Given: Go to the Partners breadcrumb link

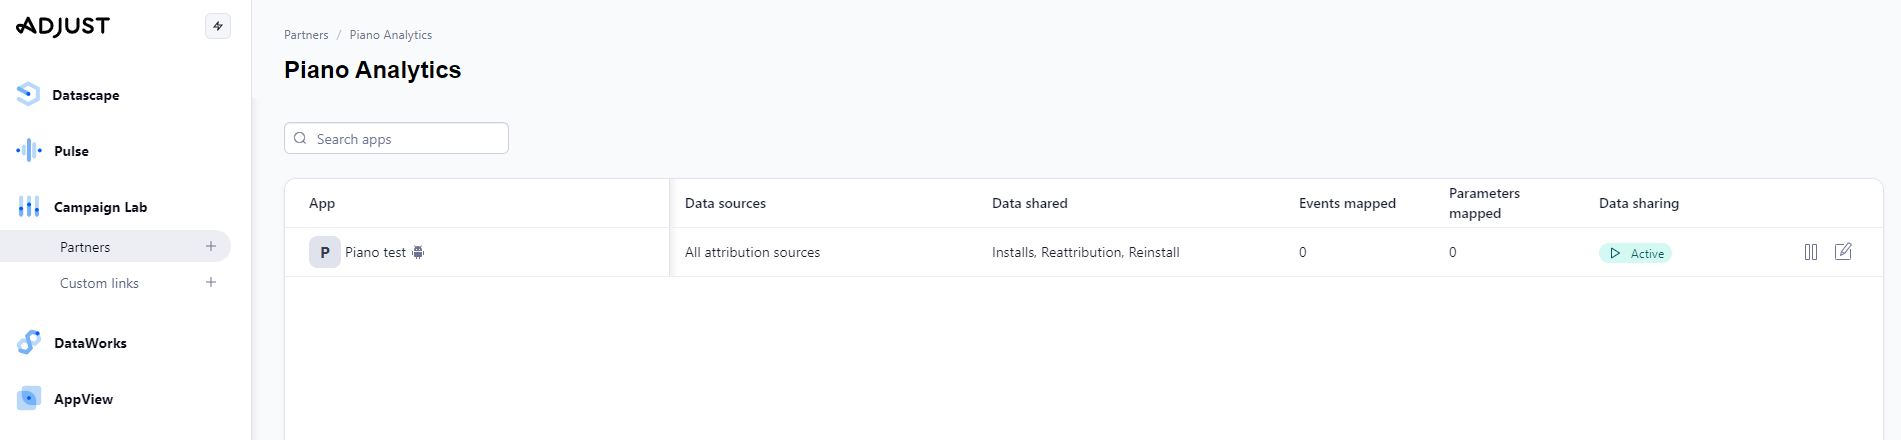Looking at the screenshot, I should [306, 35].
